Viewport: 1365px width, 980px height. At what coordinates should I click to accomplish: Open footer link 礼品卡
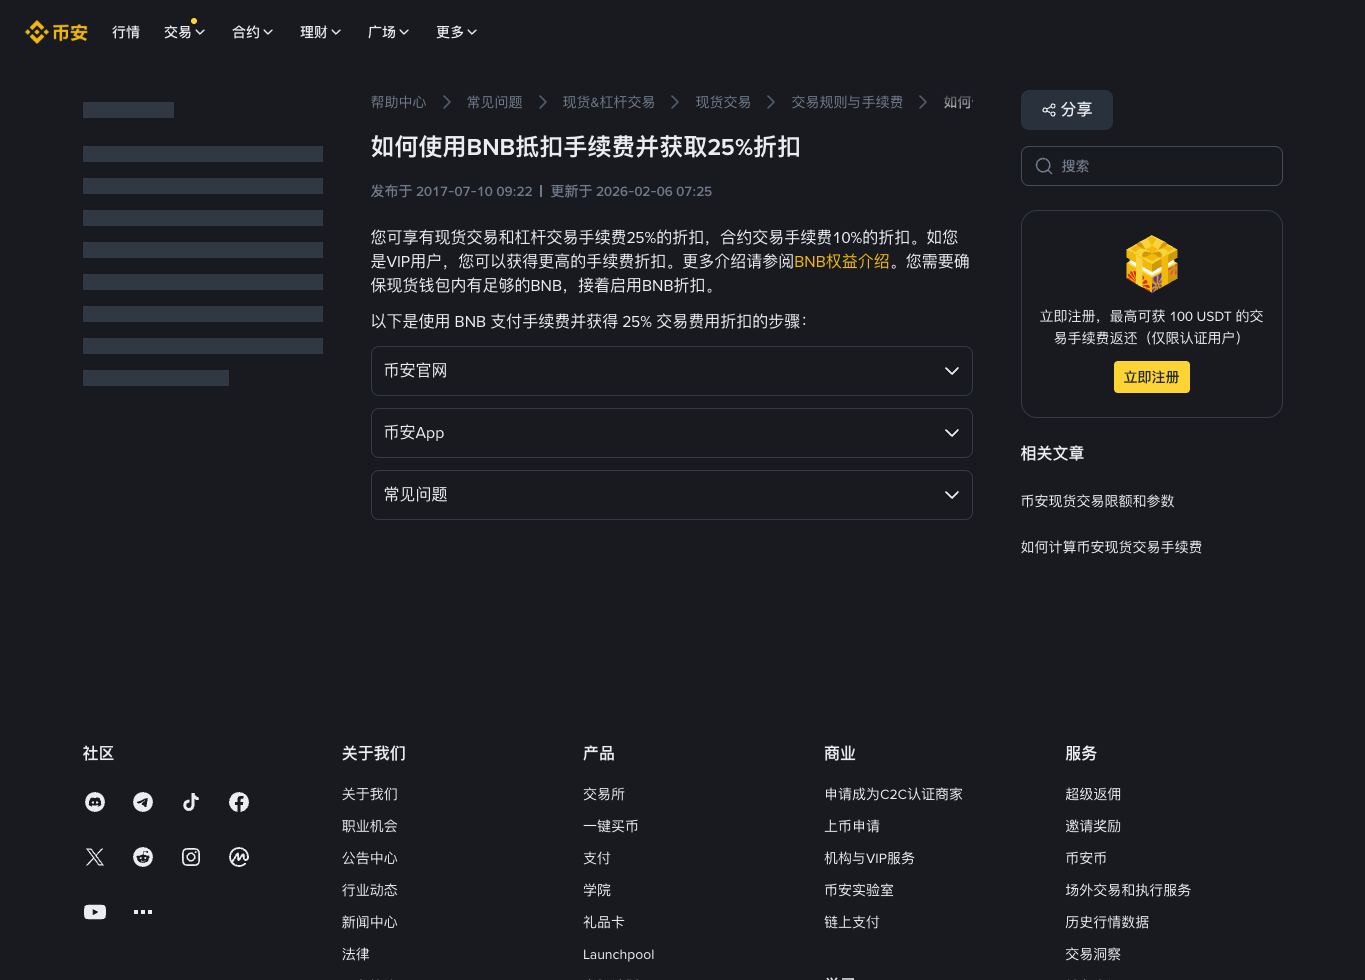click(604, 922)
